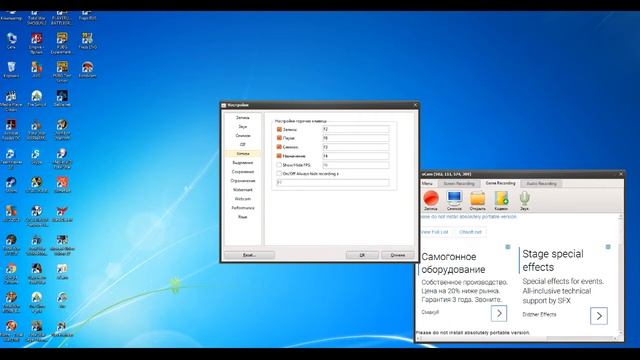
Task: Click the Always hide recording hotkey field
Action: pos(333,182)
